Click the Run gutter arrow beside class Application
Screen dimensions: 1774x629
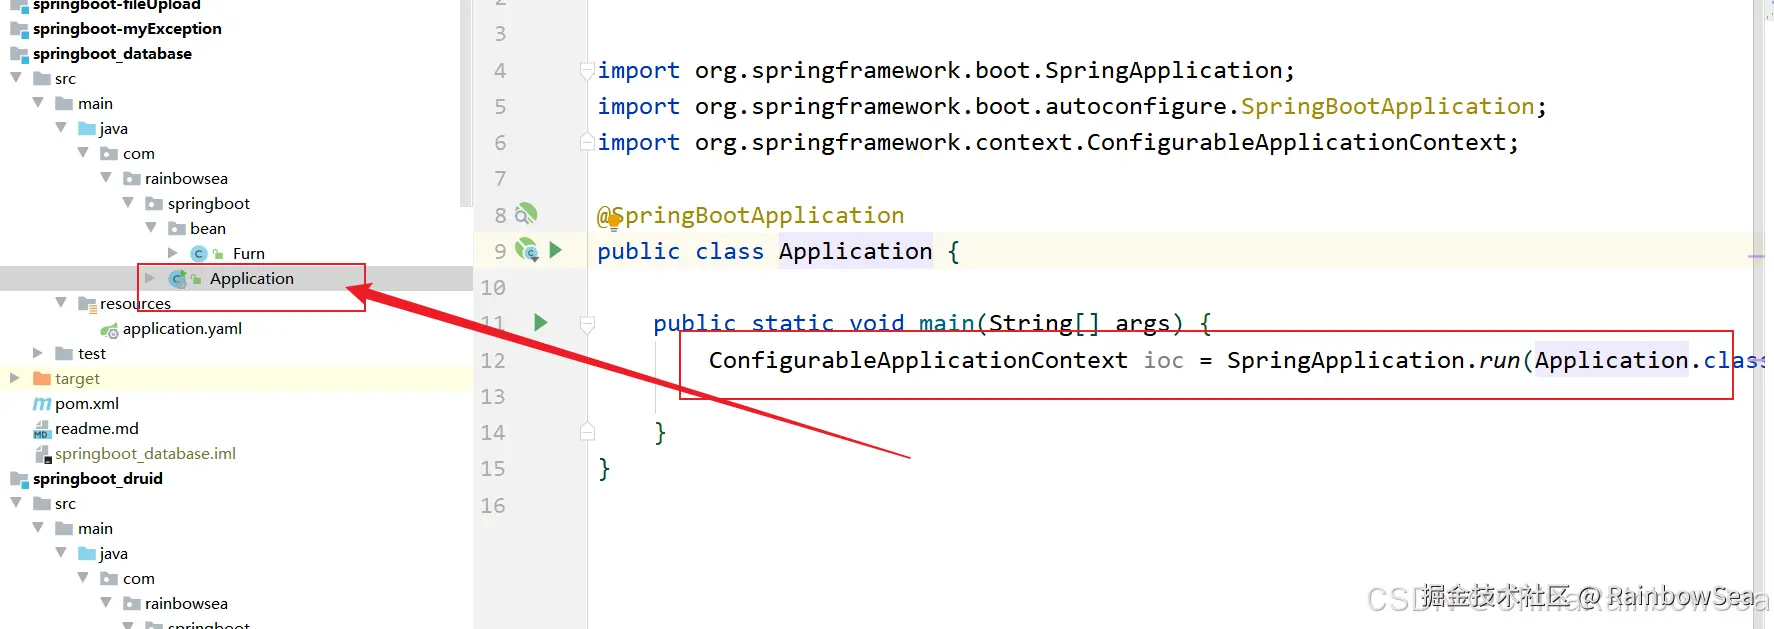556,250
